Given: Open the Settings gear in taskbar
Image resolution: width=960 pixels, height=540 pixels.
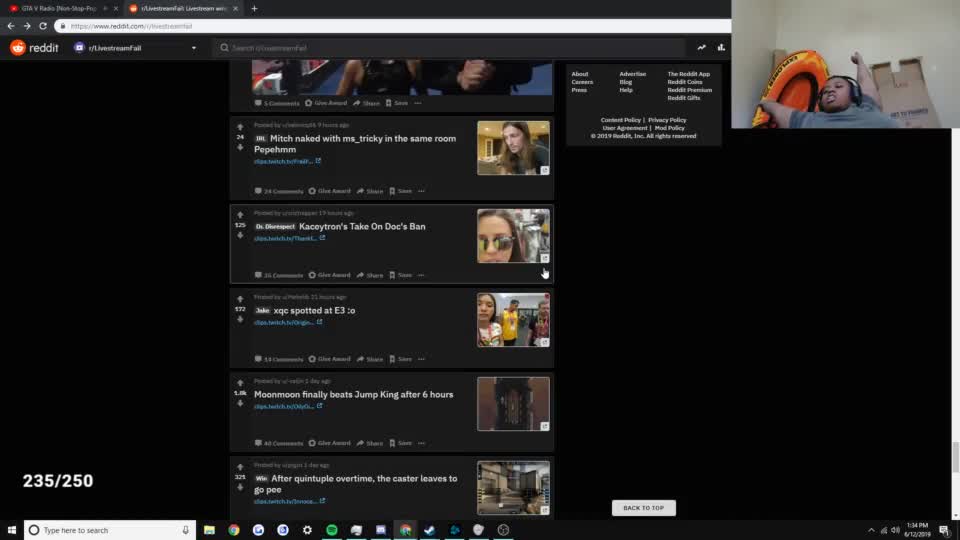Looking at the screenshot, I should tap(307, 530).
